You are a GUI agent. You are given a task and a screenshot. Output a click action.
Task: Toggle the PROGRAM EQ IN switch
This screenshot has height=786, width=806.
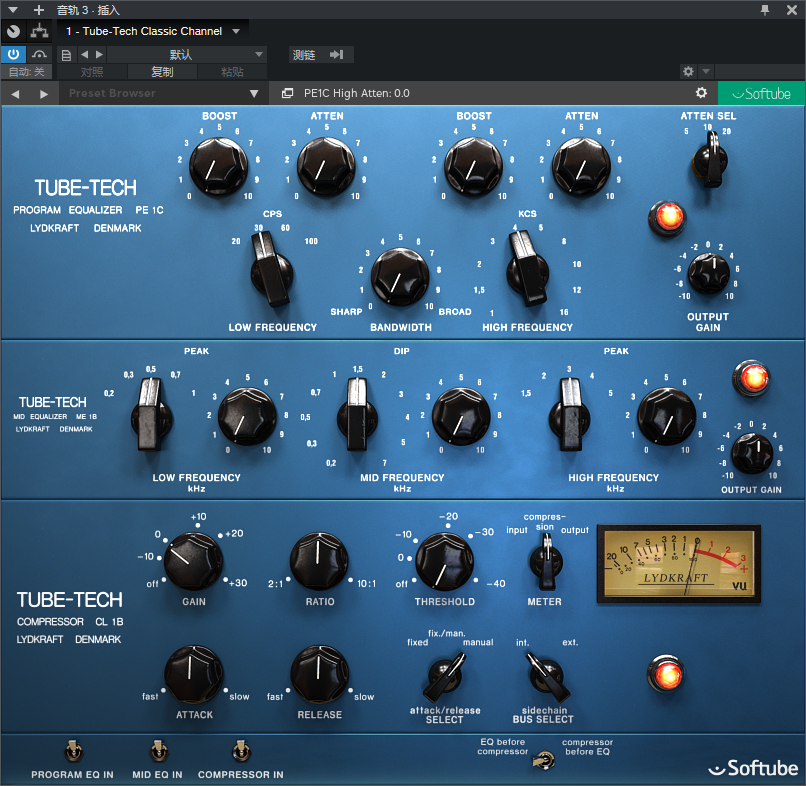[72, 750]
